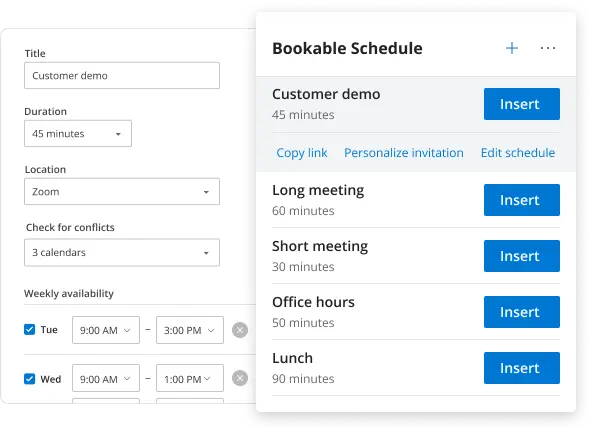Expand the Check for conflicts calendars dropdown
Viewport: 592px width, 428px height.
[122, 252]
